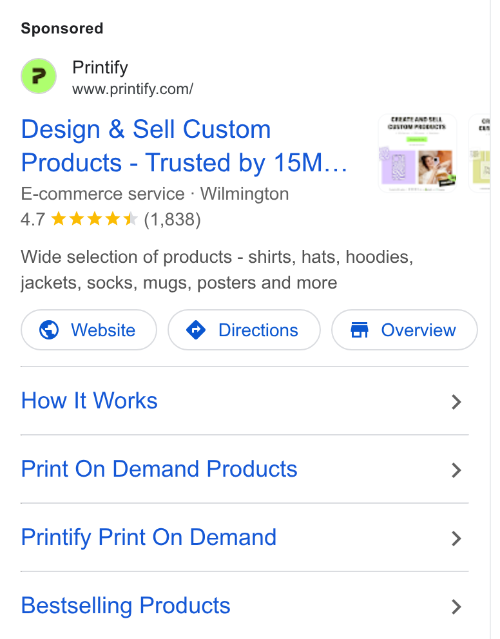Expand the How It Works chevron

click(x=456, y=402)
